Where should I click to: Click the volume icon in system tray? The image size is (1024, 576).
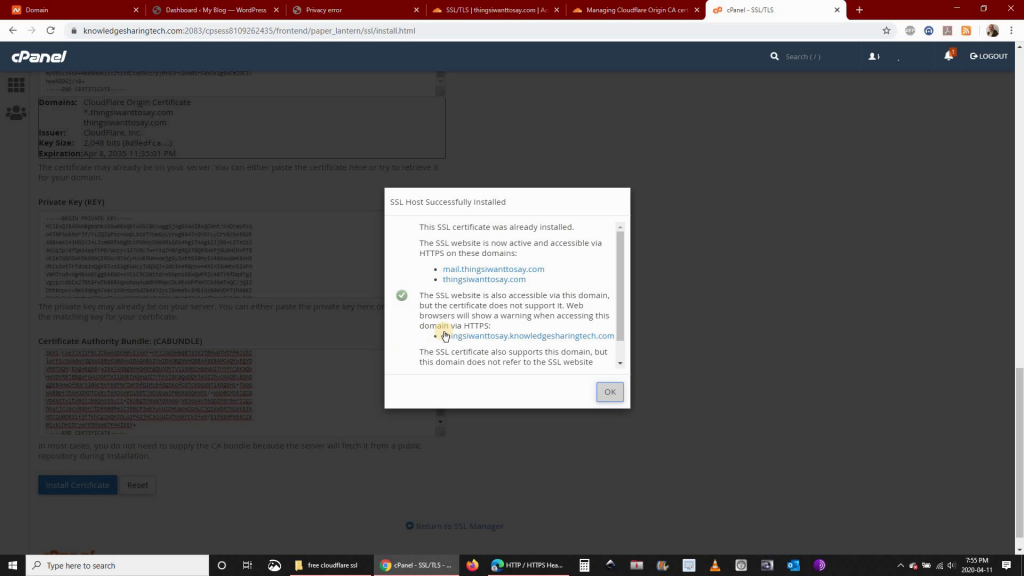coord(952,566)
